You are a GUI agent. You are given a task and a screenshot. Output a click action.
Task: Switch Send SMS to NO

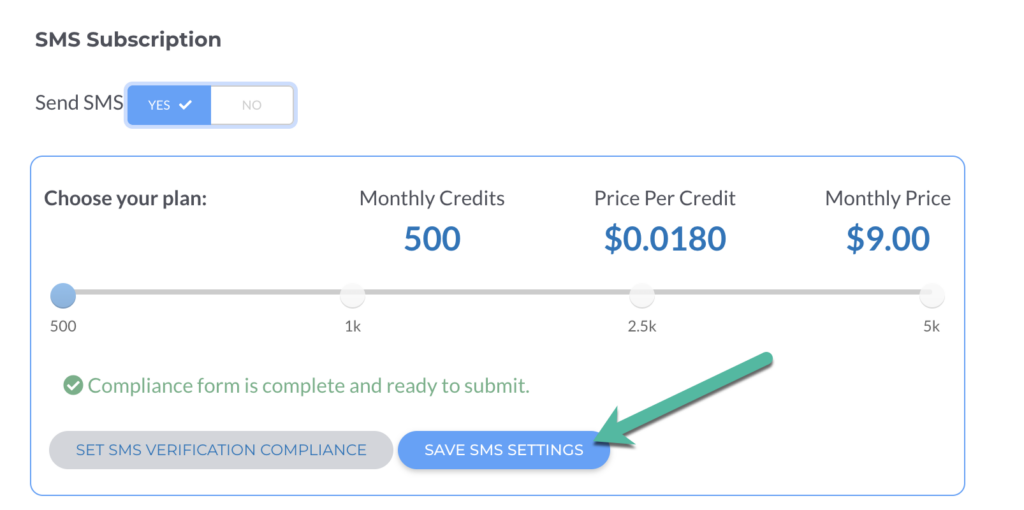[x=252, y=104]
